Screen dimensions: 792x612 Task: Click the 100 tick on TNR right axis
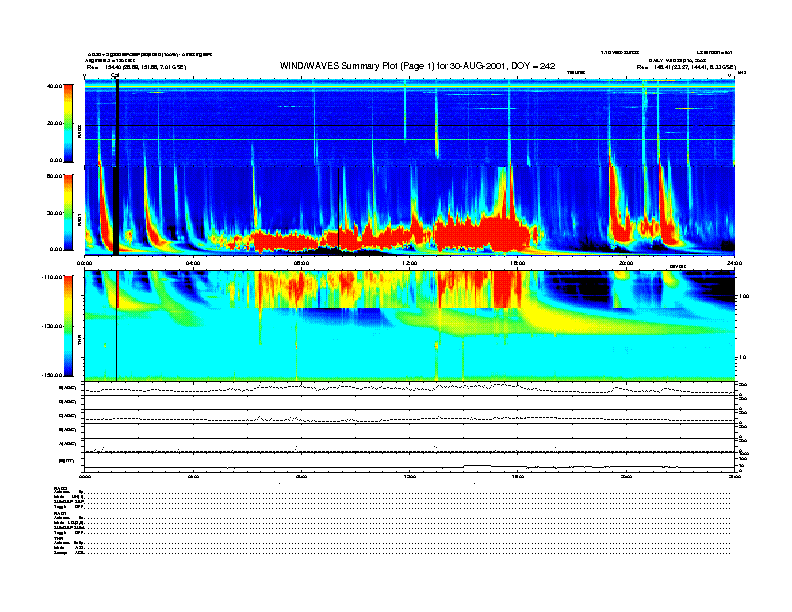pos(744,296)
